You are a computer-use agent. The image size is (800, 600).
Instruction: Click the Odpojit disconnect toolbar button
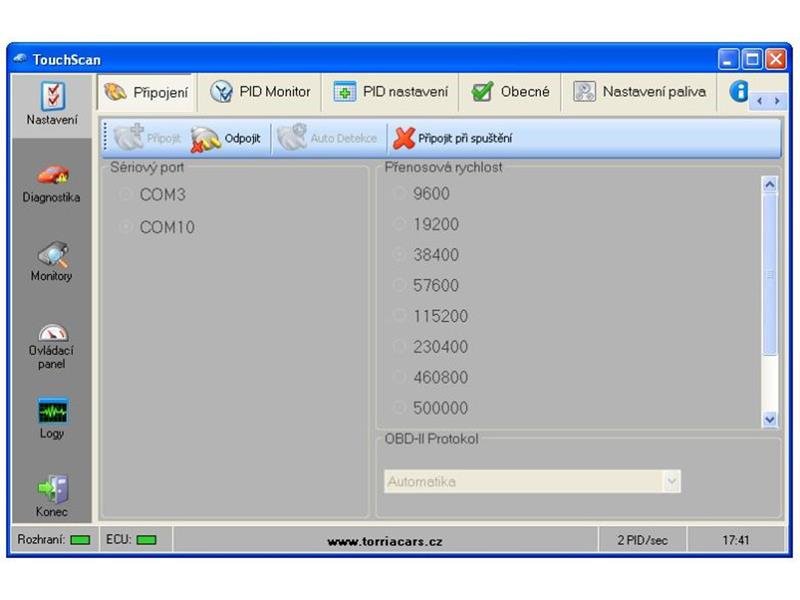click(226, 138)
